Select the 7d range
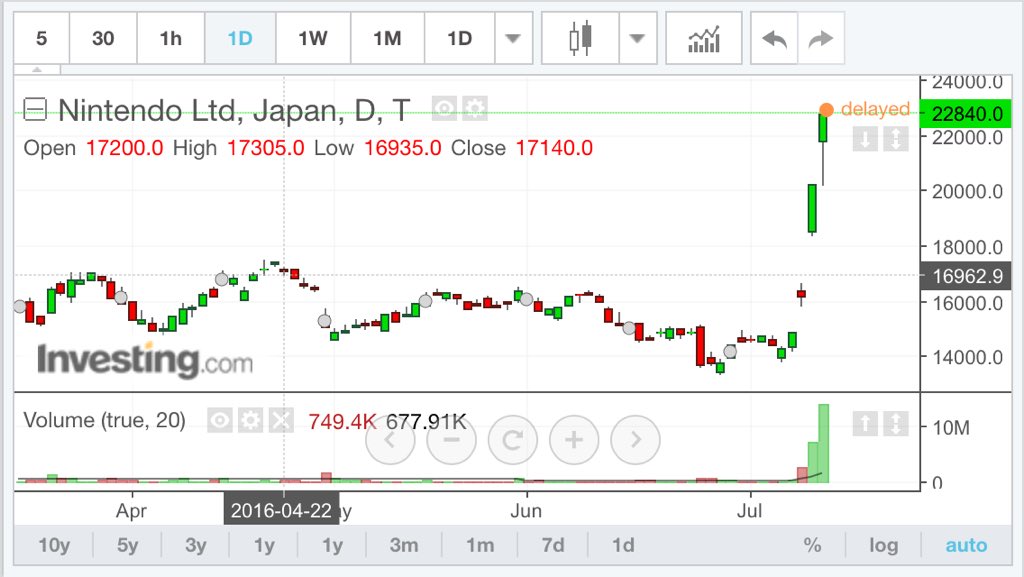This screenshot has height=577, width=1024. [553, 545]
